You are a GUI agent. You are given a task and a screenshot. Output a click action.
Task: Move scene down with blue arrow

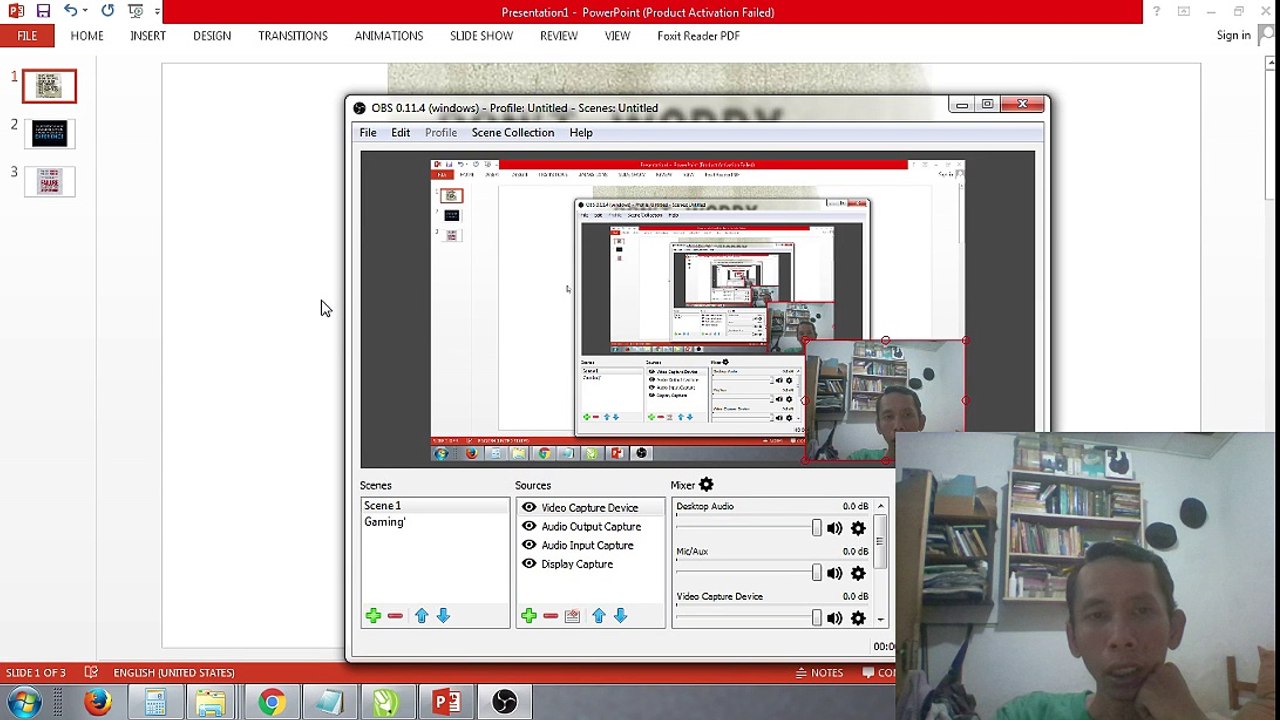tap(443, 616)
